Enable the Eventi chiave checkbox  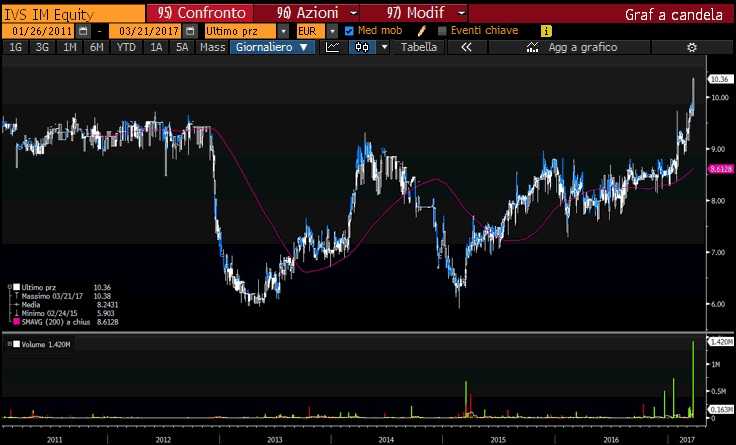(x=441, y=31)
